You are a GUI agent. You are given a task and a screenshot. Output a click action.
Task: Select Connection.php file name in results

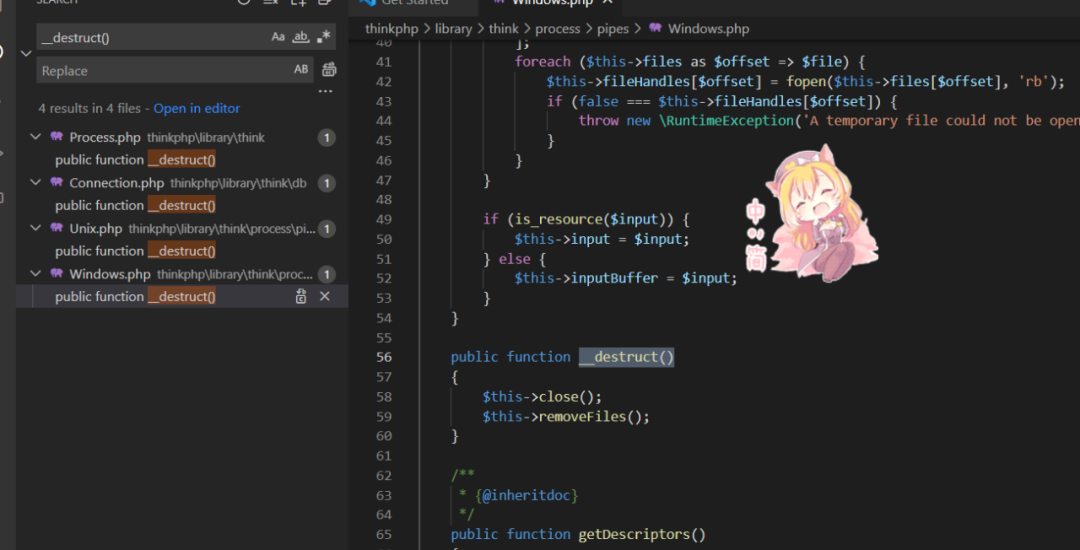(x=116, y=183)
